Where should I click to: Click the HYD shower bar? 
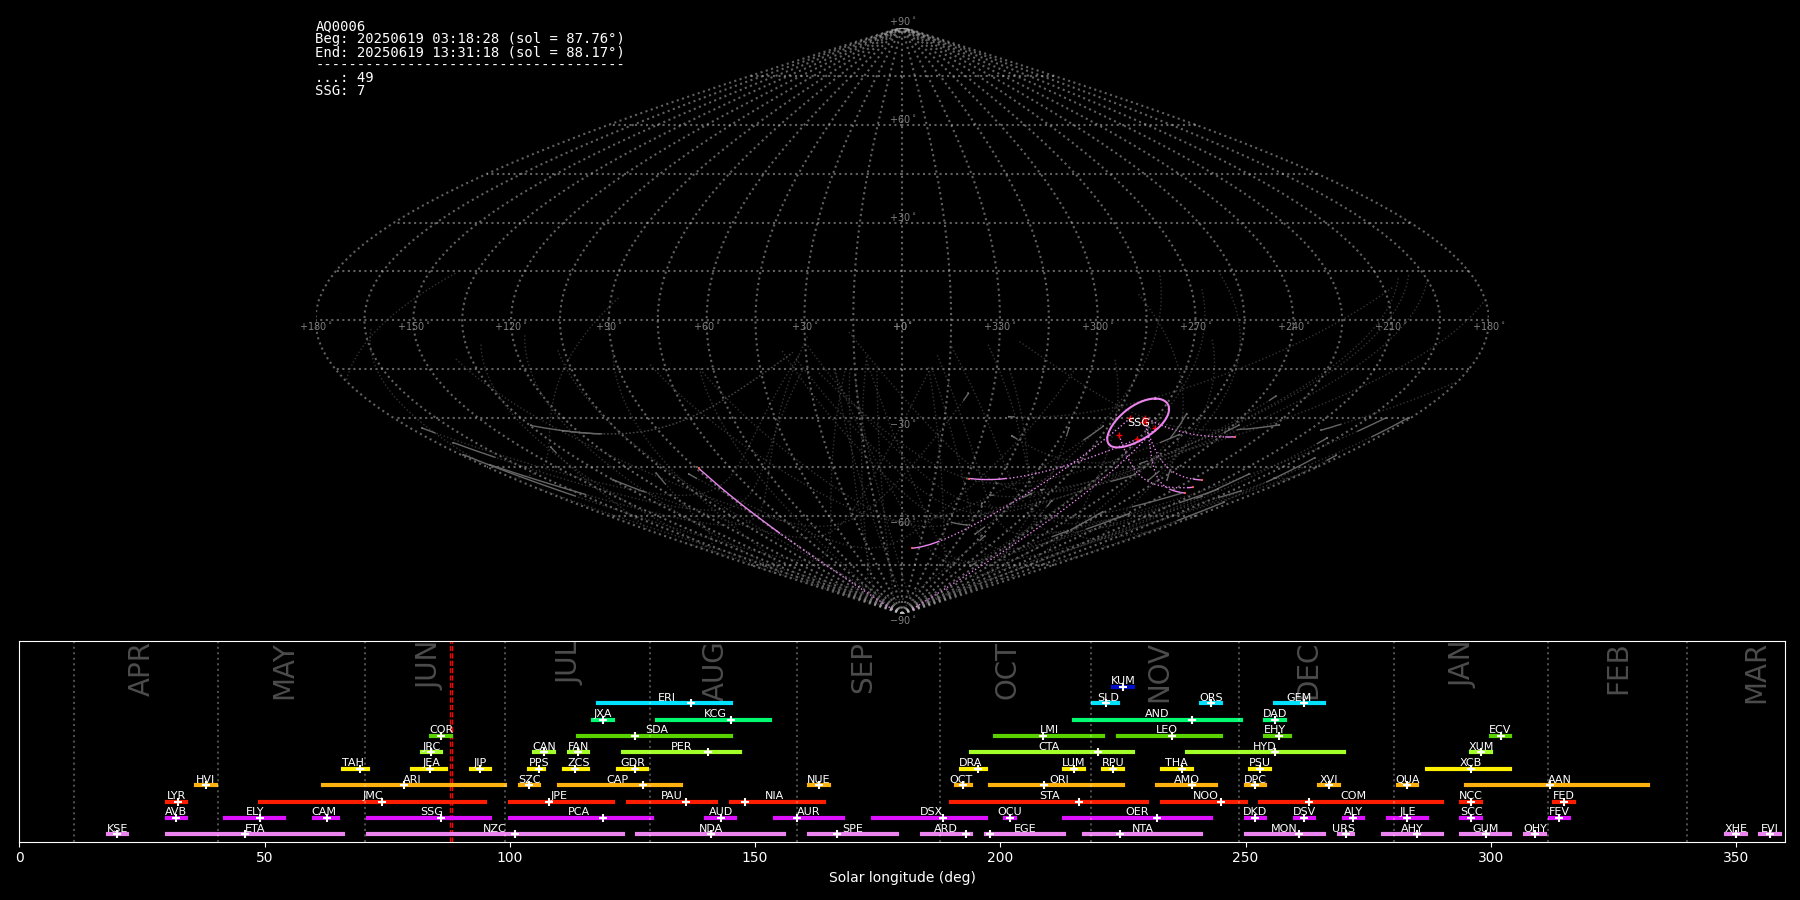point(1265,752)
